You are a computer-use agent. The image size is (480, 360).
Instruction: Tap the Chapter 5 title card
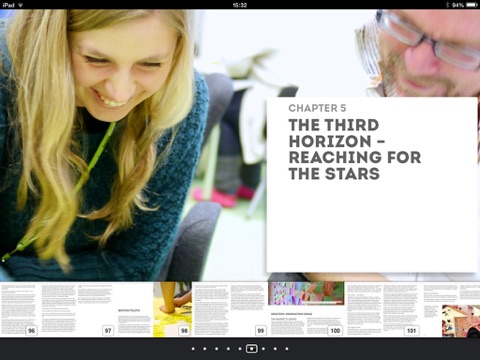tap(372, 185)
